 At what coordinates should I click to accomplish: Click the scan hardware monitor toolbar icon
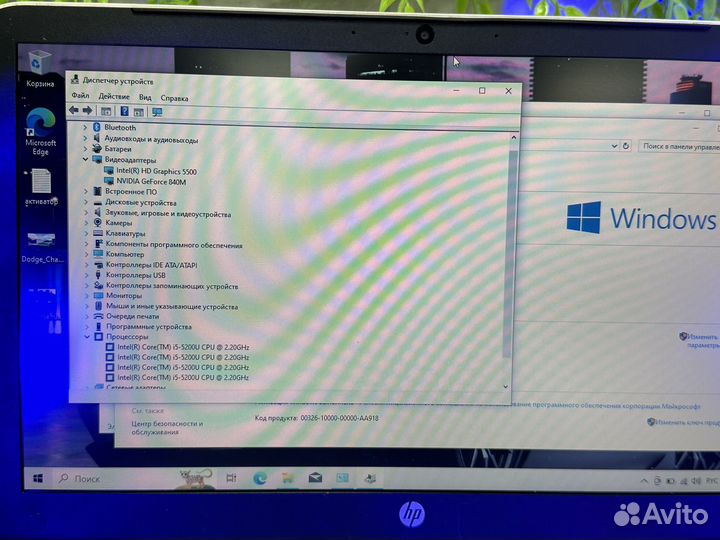157,112
